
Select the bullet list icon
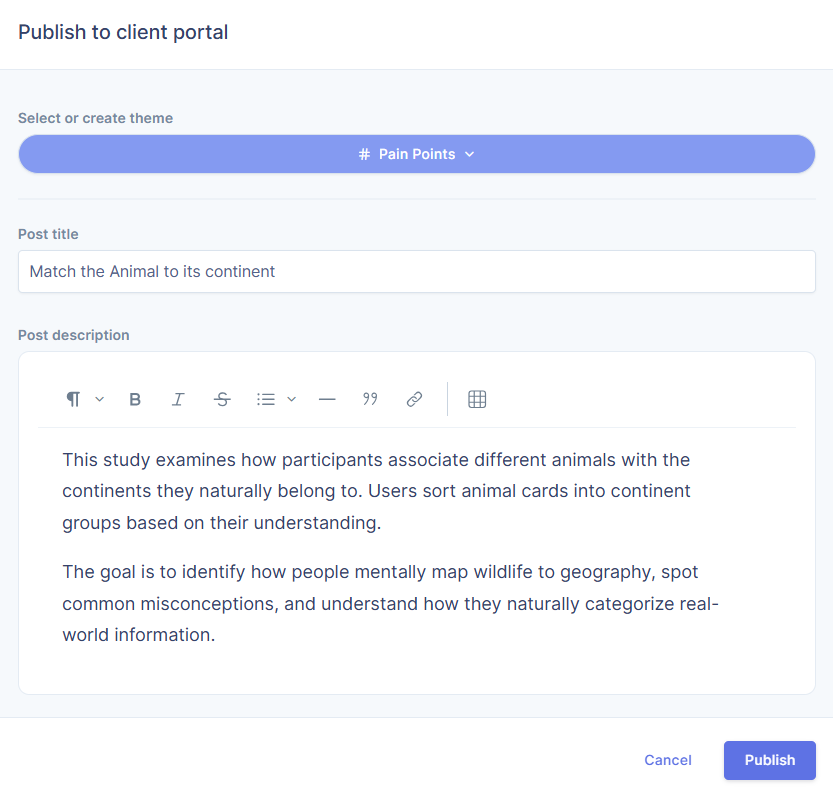click(266, 398)
